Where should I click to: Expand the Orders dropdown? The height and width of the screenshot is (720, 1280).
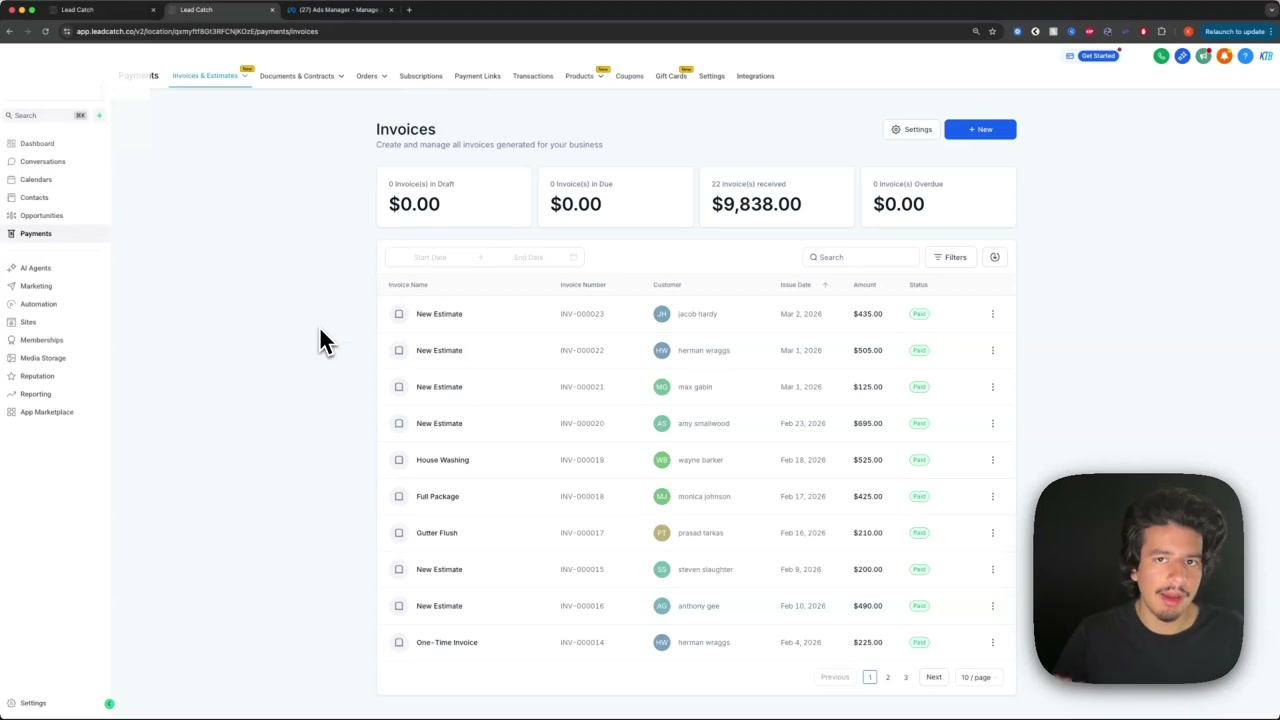point(384,76)
